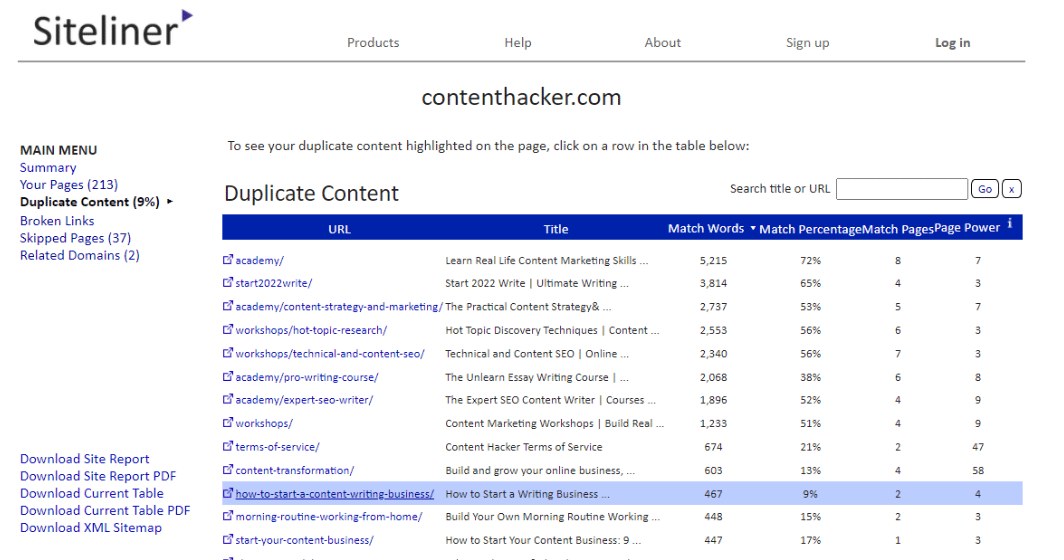Open external link icon for academy/expert-seo-writer/

pos(228,399)
